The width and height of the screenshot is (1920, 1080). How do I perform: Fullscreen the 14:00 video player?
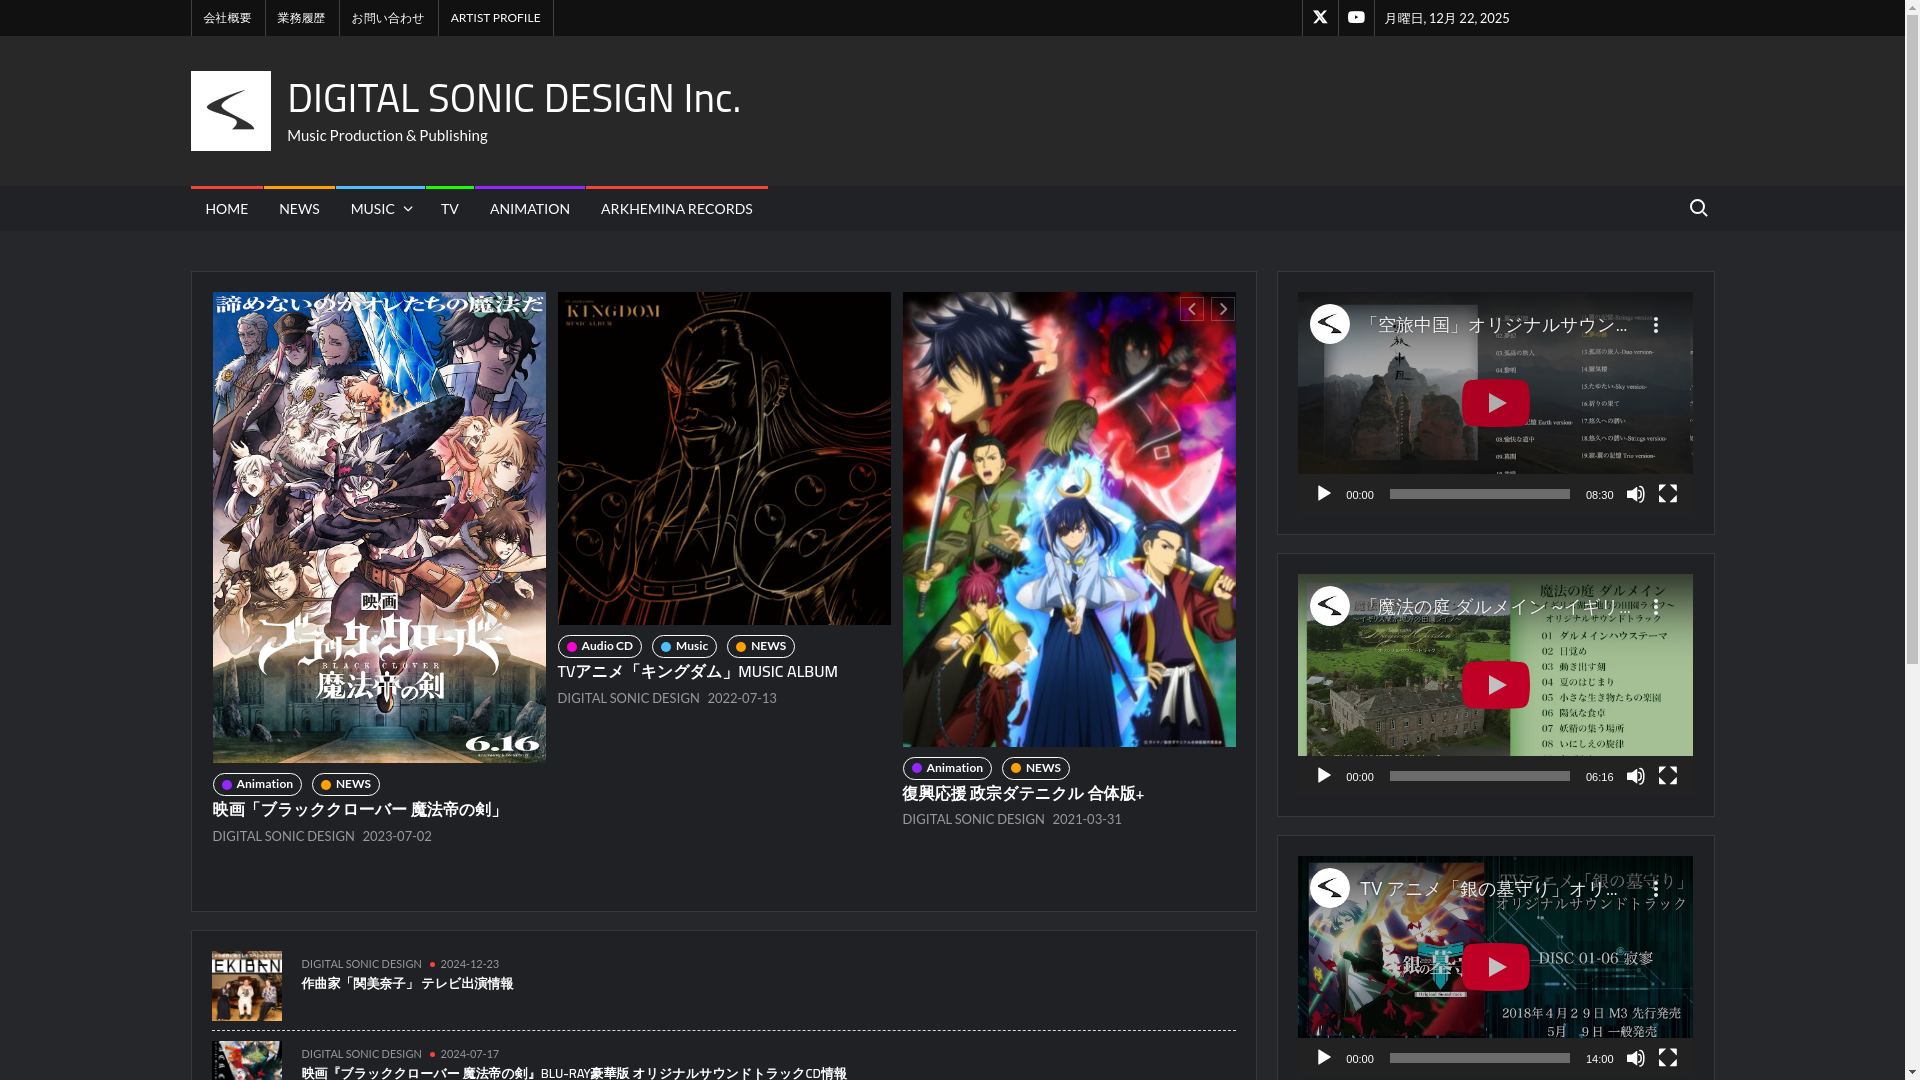[x=1667, y=1058]
